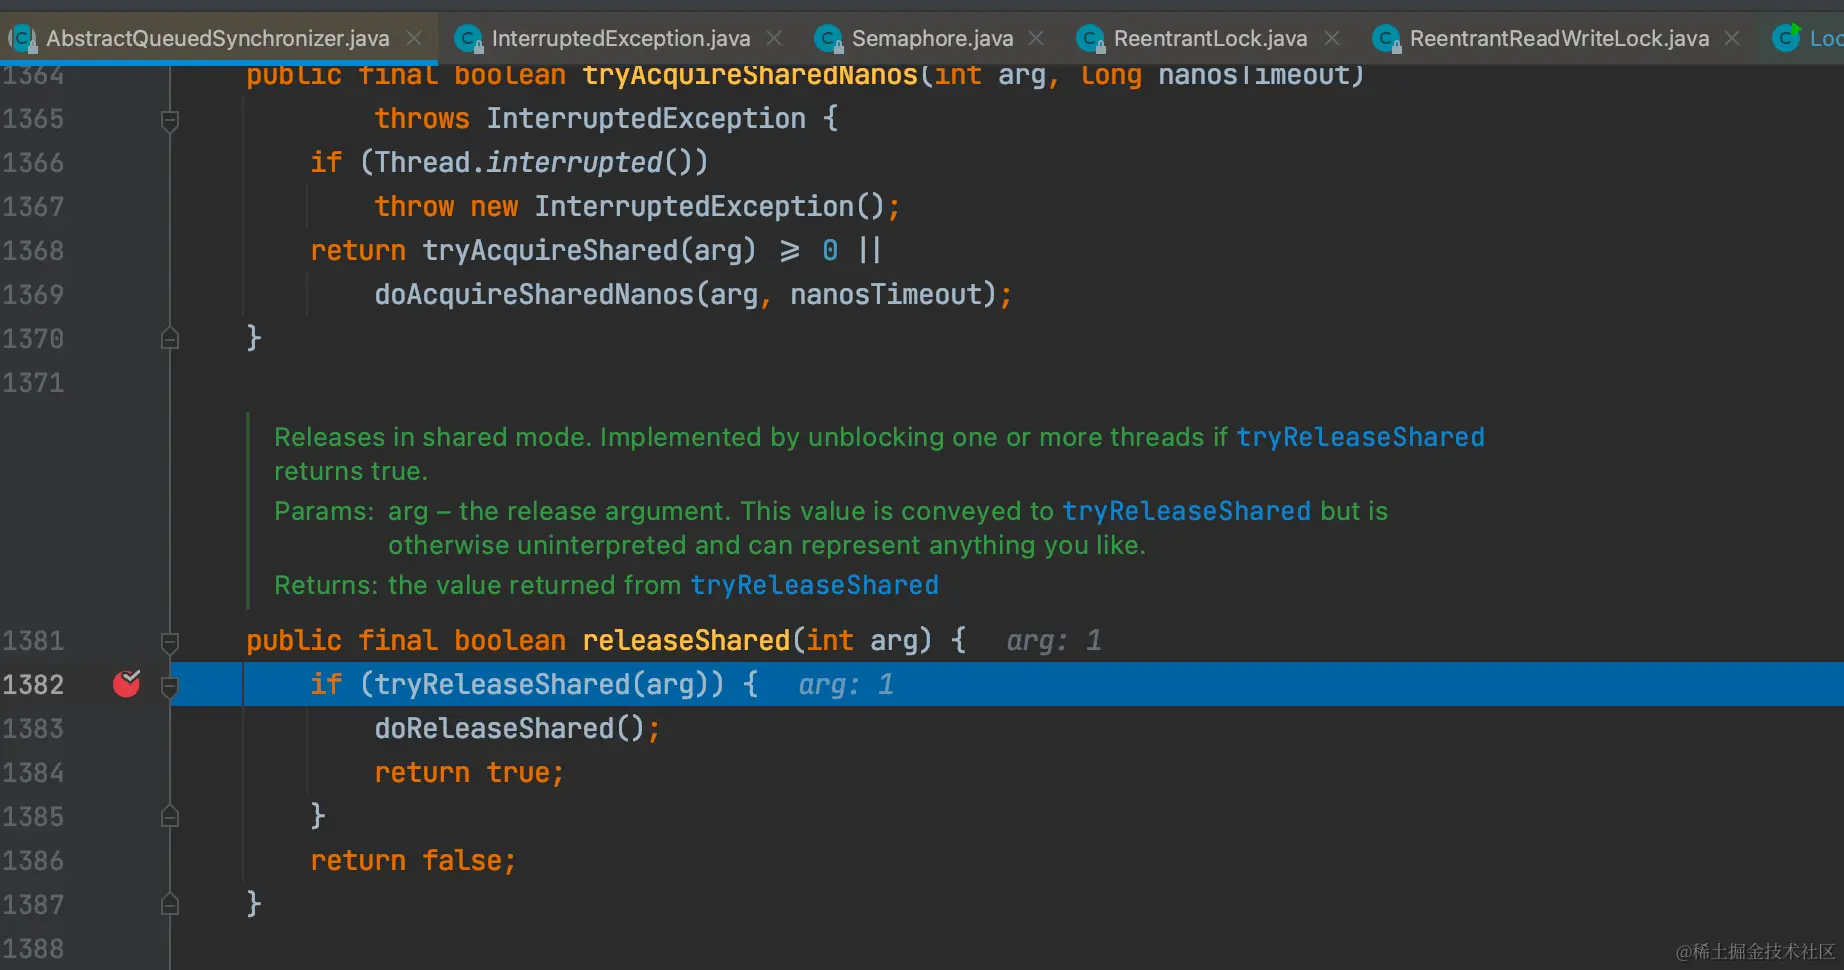Image resolution: width=1844 pixels, height=970 pixels.
Task: Click the 'throws InterruptedException' clause
Action: (590, 118)
